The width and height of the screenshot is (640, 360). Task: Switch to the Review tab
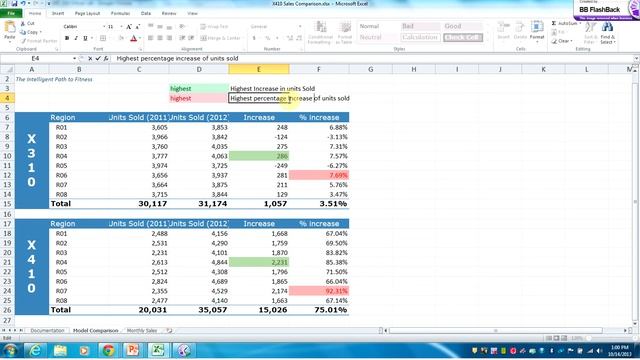[x=169, y=13]
